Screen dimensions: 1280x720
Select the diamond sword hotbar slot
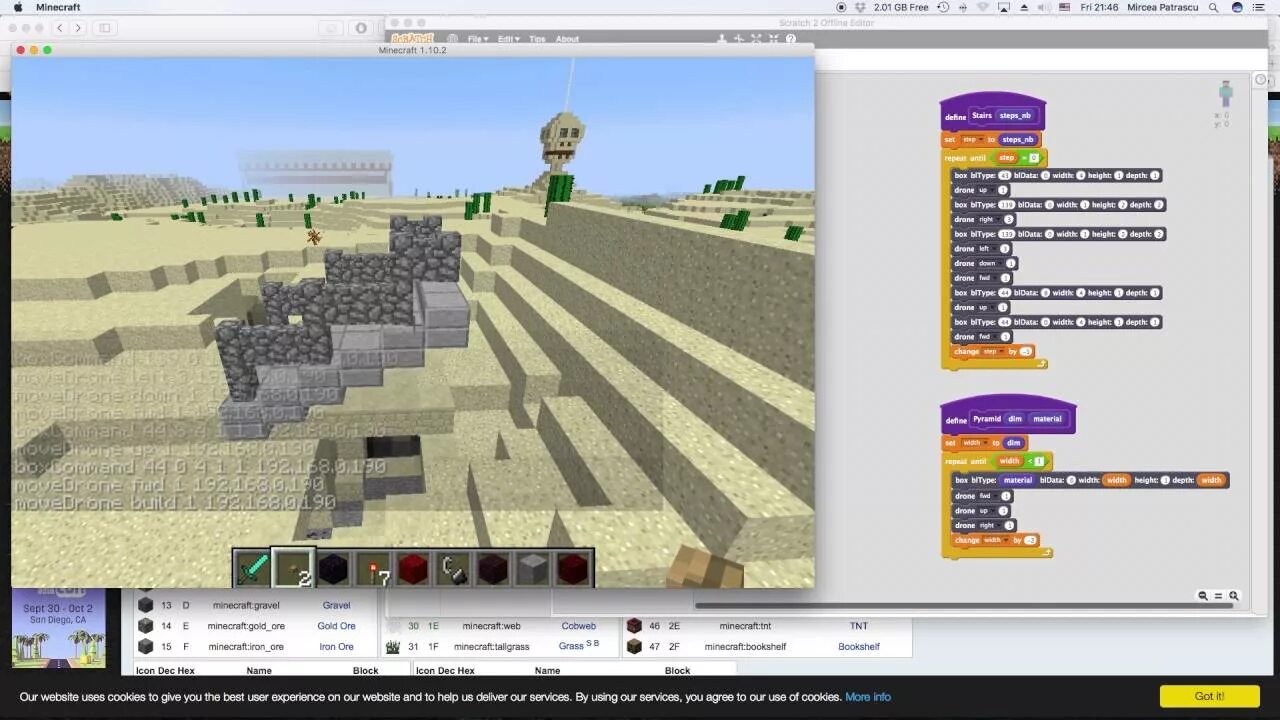253,569
